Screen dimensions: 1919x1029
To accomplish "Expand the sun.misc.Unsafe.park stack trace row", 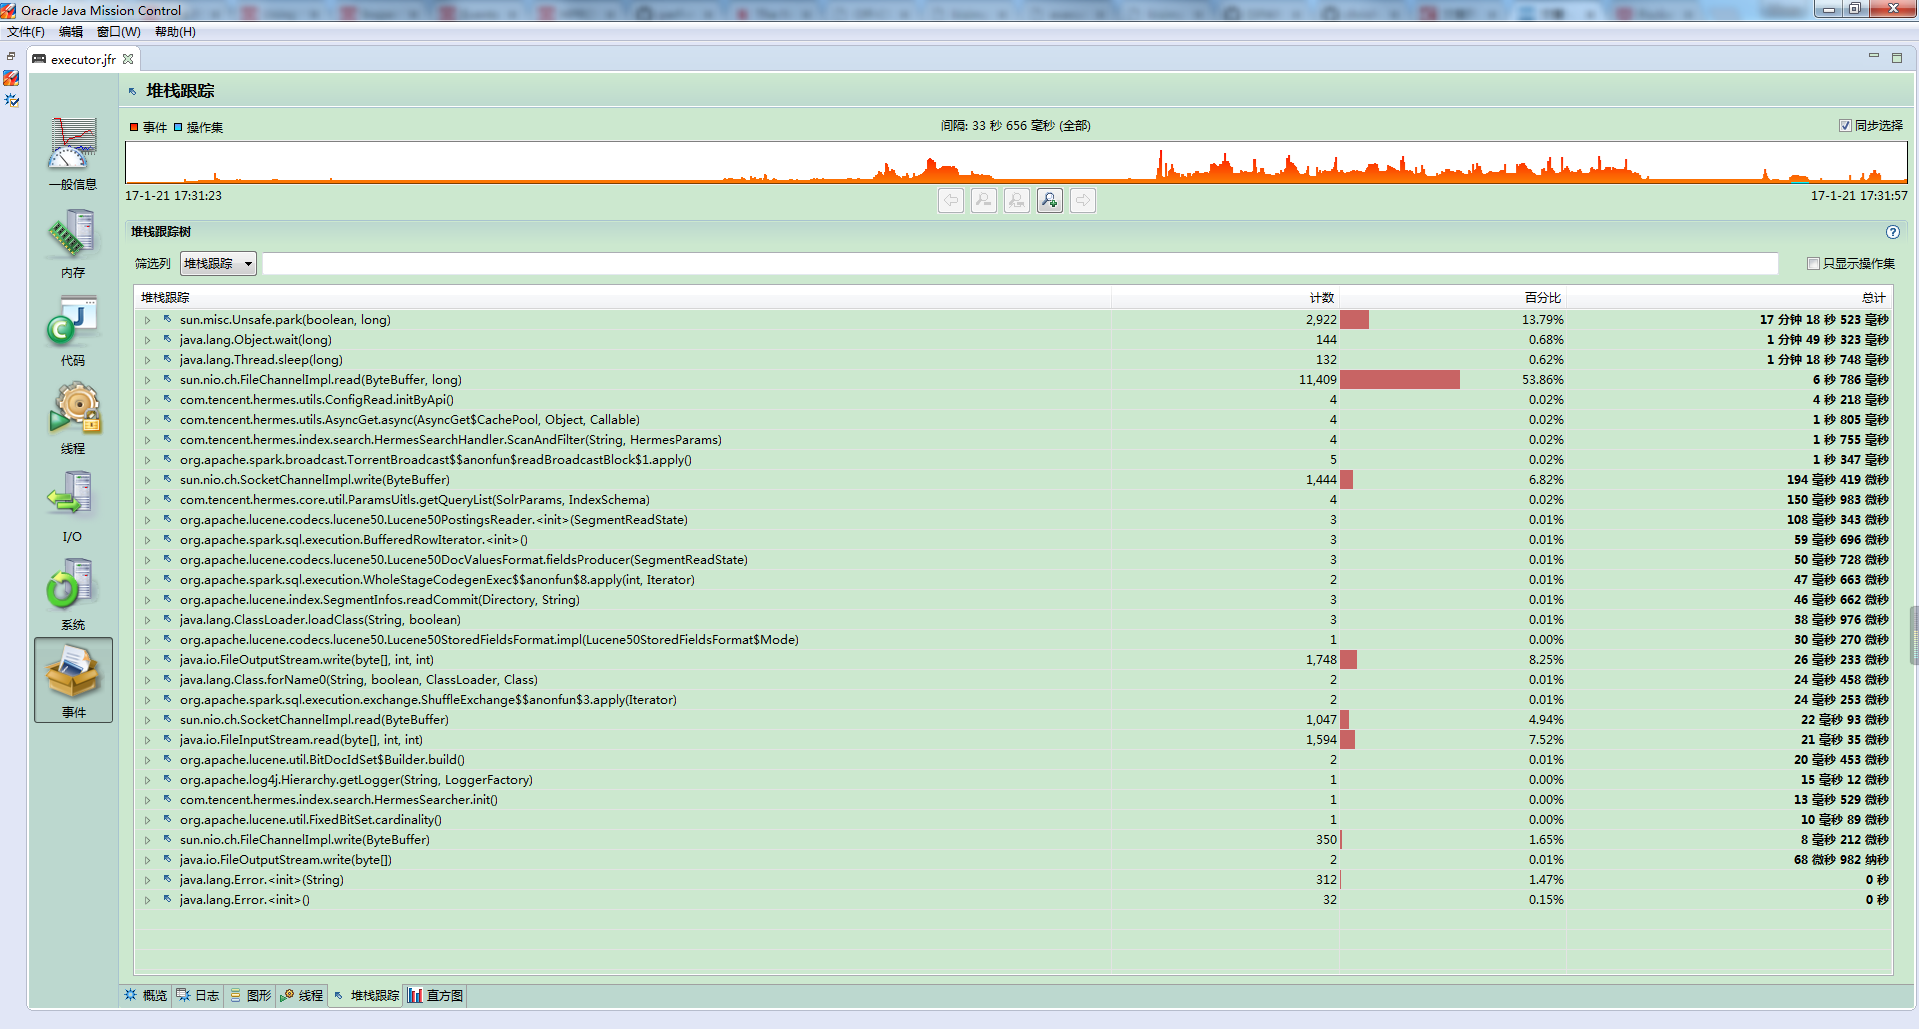I will click(x=147, y=320).
